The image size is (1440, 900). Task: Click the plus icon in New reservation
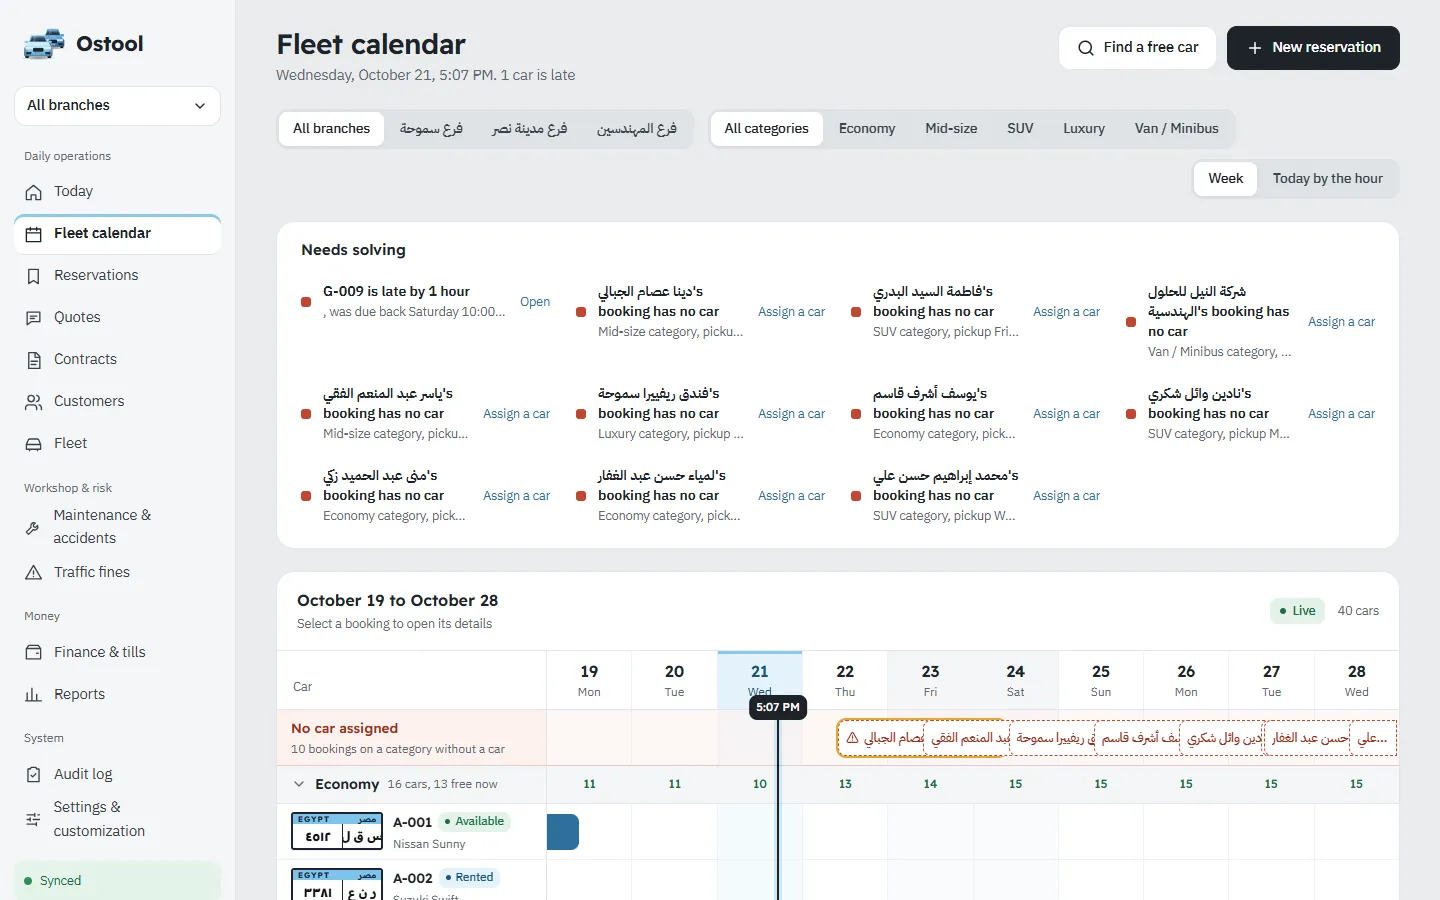click(1255, 48)
